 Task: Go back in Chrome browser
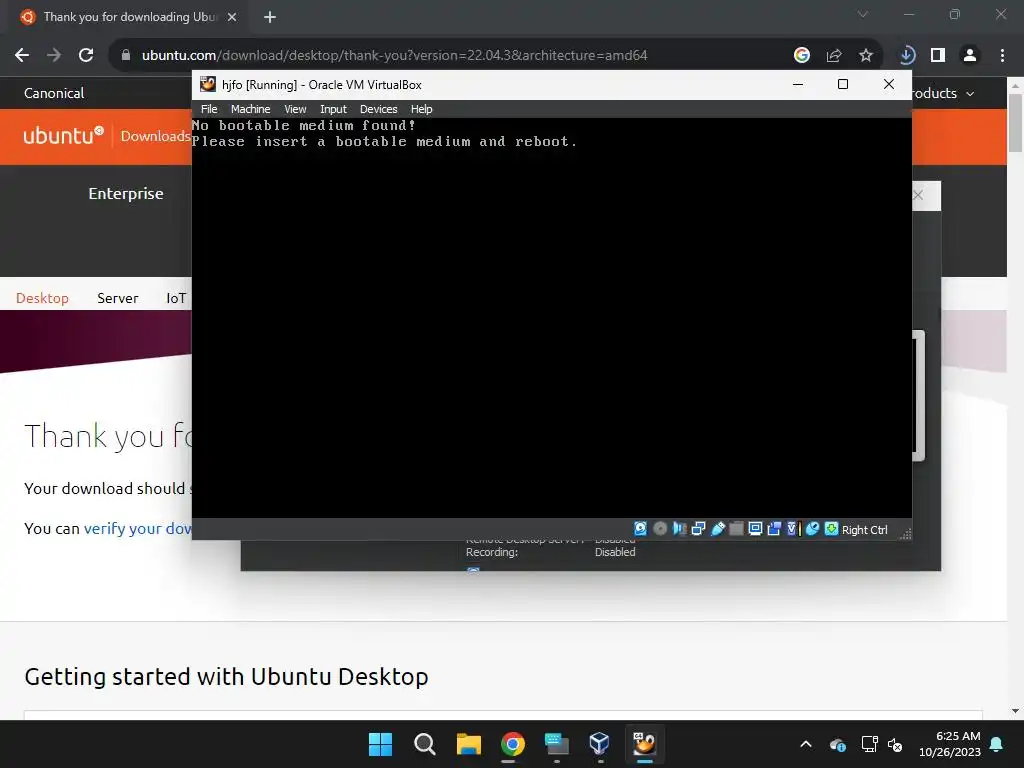click(x=22, y=56)
